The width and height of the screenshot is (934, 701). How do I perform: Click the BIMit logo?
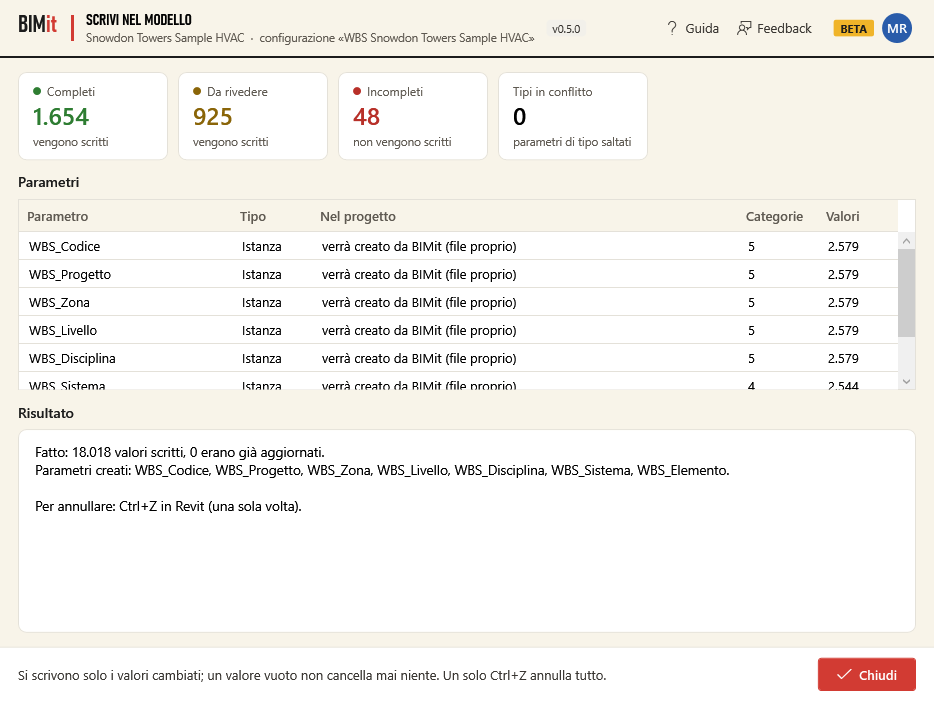pyautogui.click(x=38, y=24)
